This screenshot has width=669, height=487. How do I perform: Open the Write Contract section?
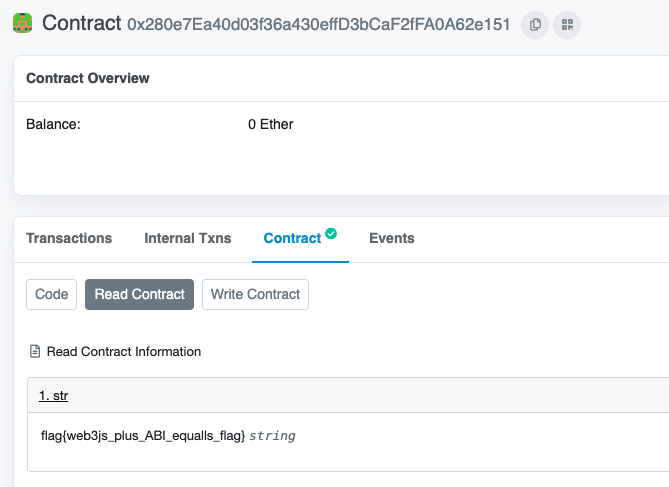[255, 294]
